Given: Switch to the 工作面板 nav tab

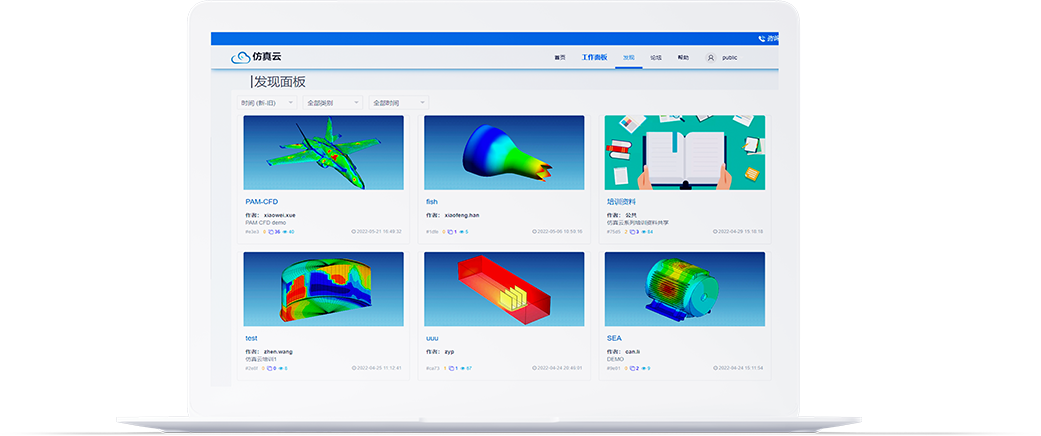Looking at the screenshot, I should [594, 58].
